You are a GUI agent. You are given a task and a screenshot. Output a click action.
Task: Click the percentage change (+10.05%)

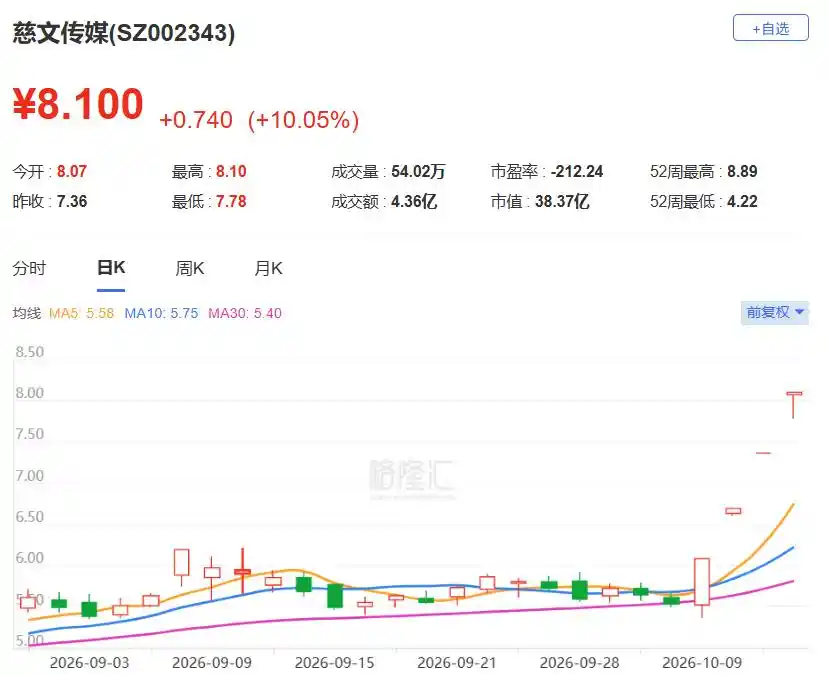click(x=304, y=120)
